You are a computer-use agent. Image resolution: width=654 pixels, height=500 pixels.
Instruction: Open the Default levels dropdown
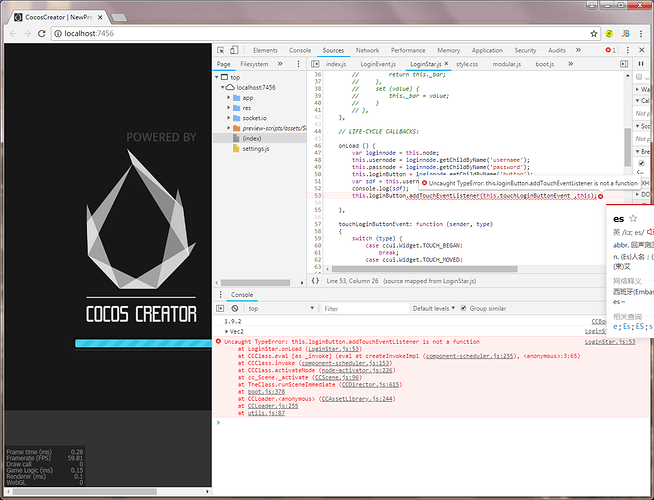433,308
